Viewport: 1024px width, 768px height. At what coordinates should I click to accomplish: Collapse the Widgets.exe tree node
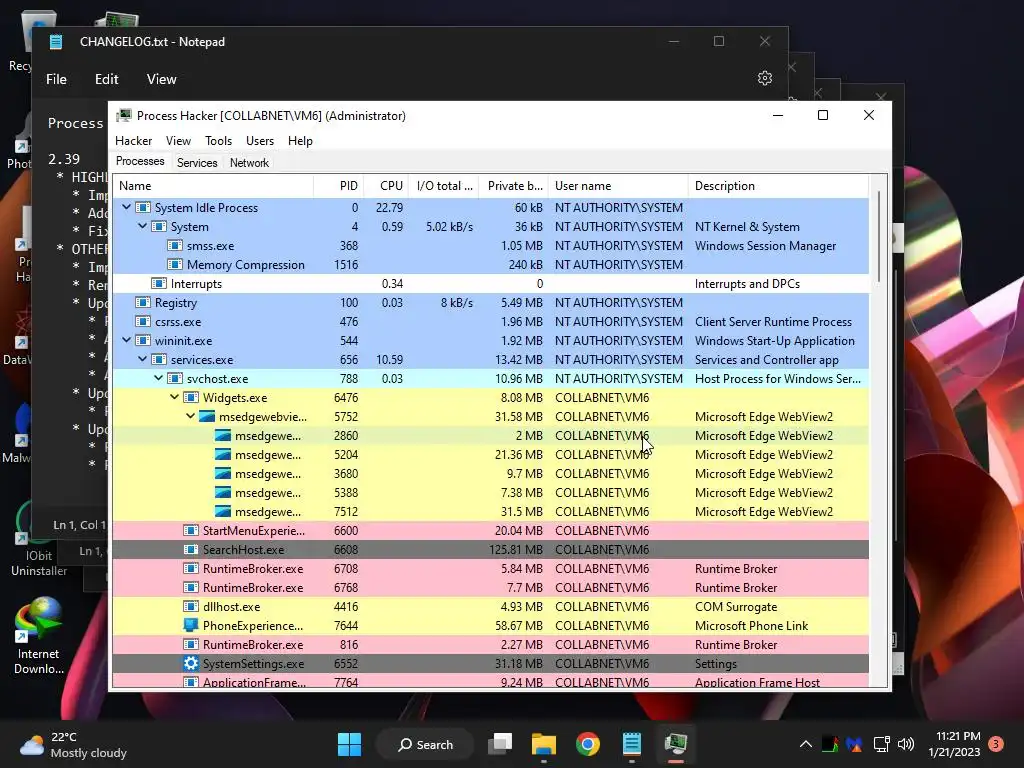click(x=174, y=397)
